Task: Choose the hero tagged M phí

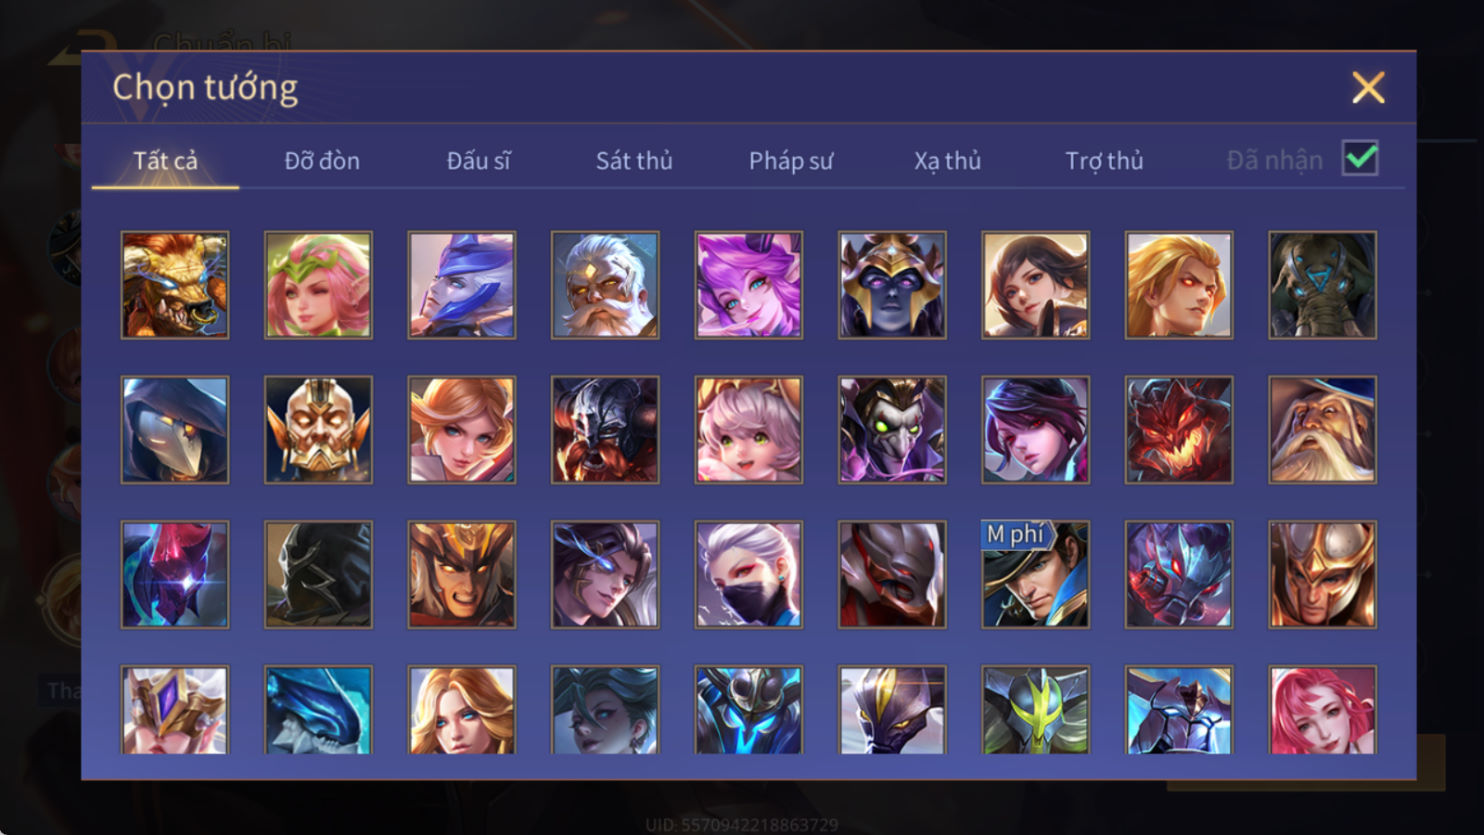Action: click(x=1036, y=575)
